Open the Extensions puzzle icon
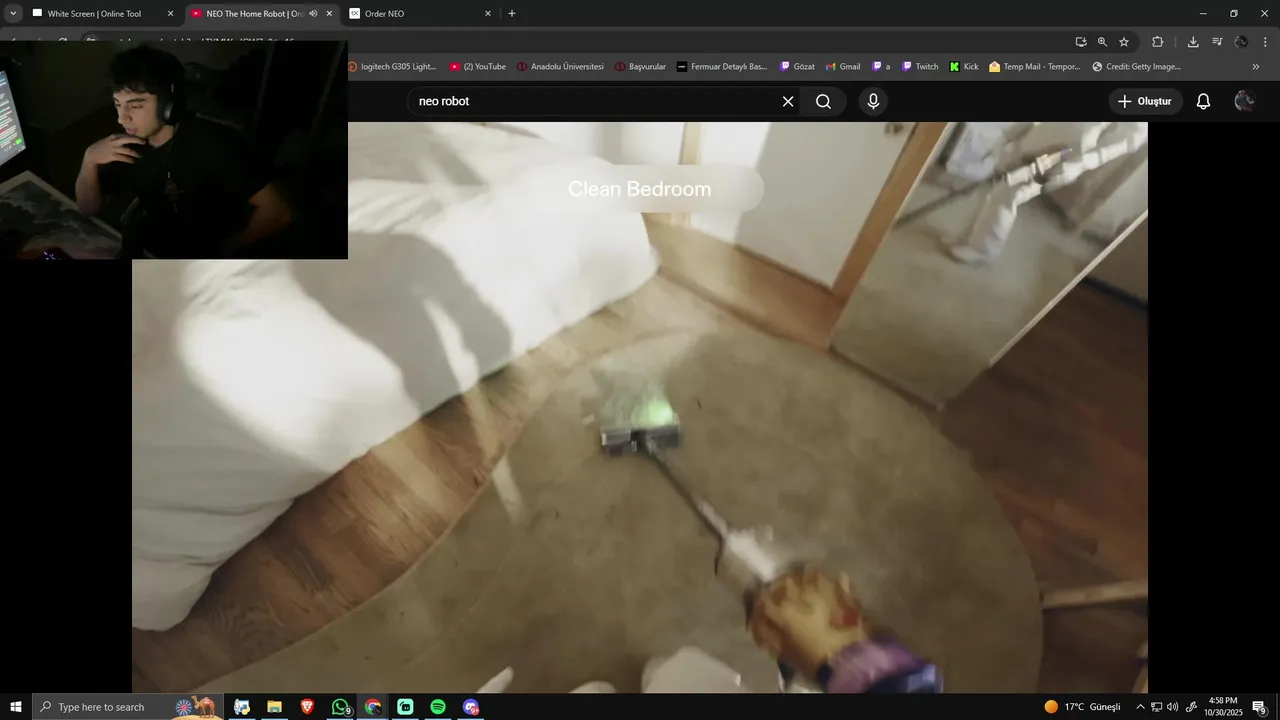Viewport: 1280px width, 720px height. click(1158, 42)
